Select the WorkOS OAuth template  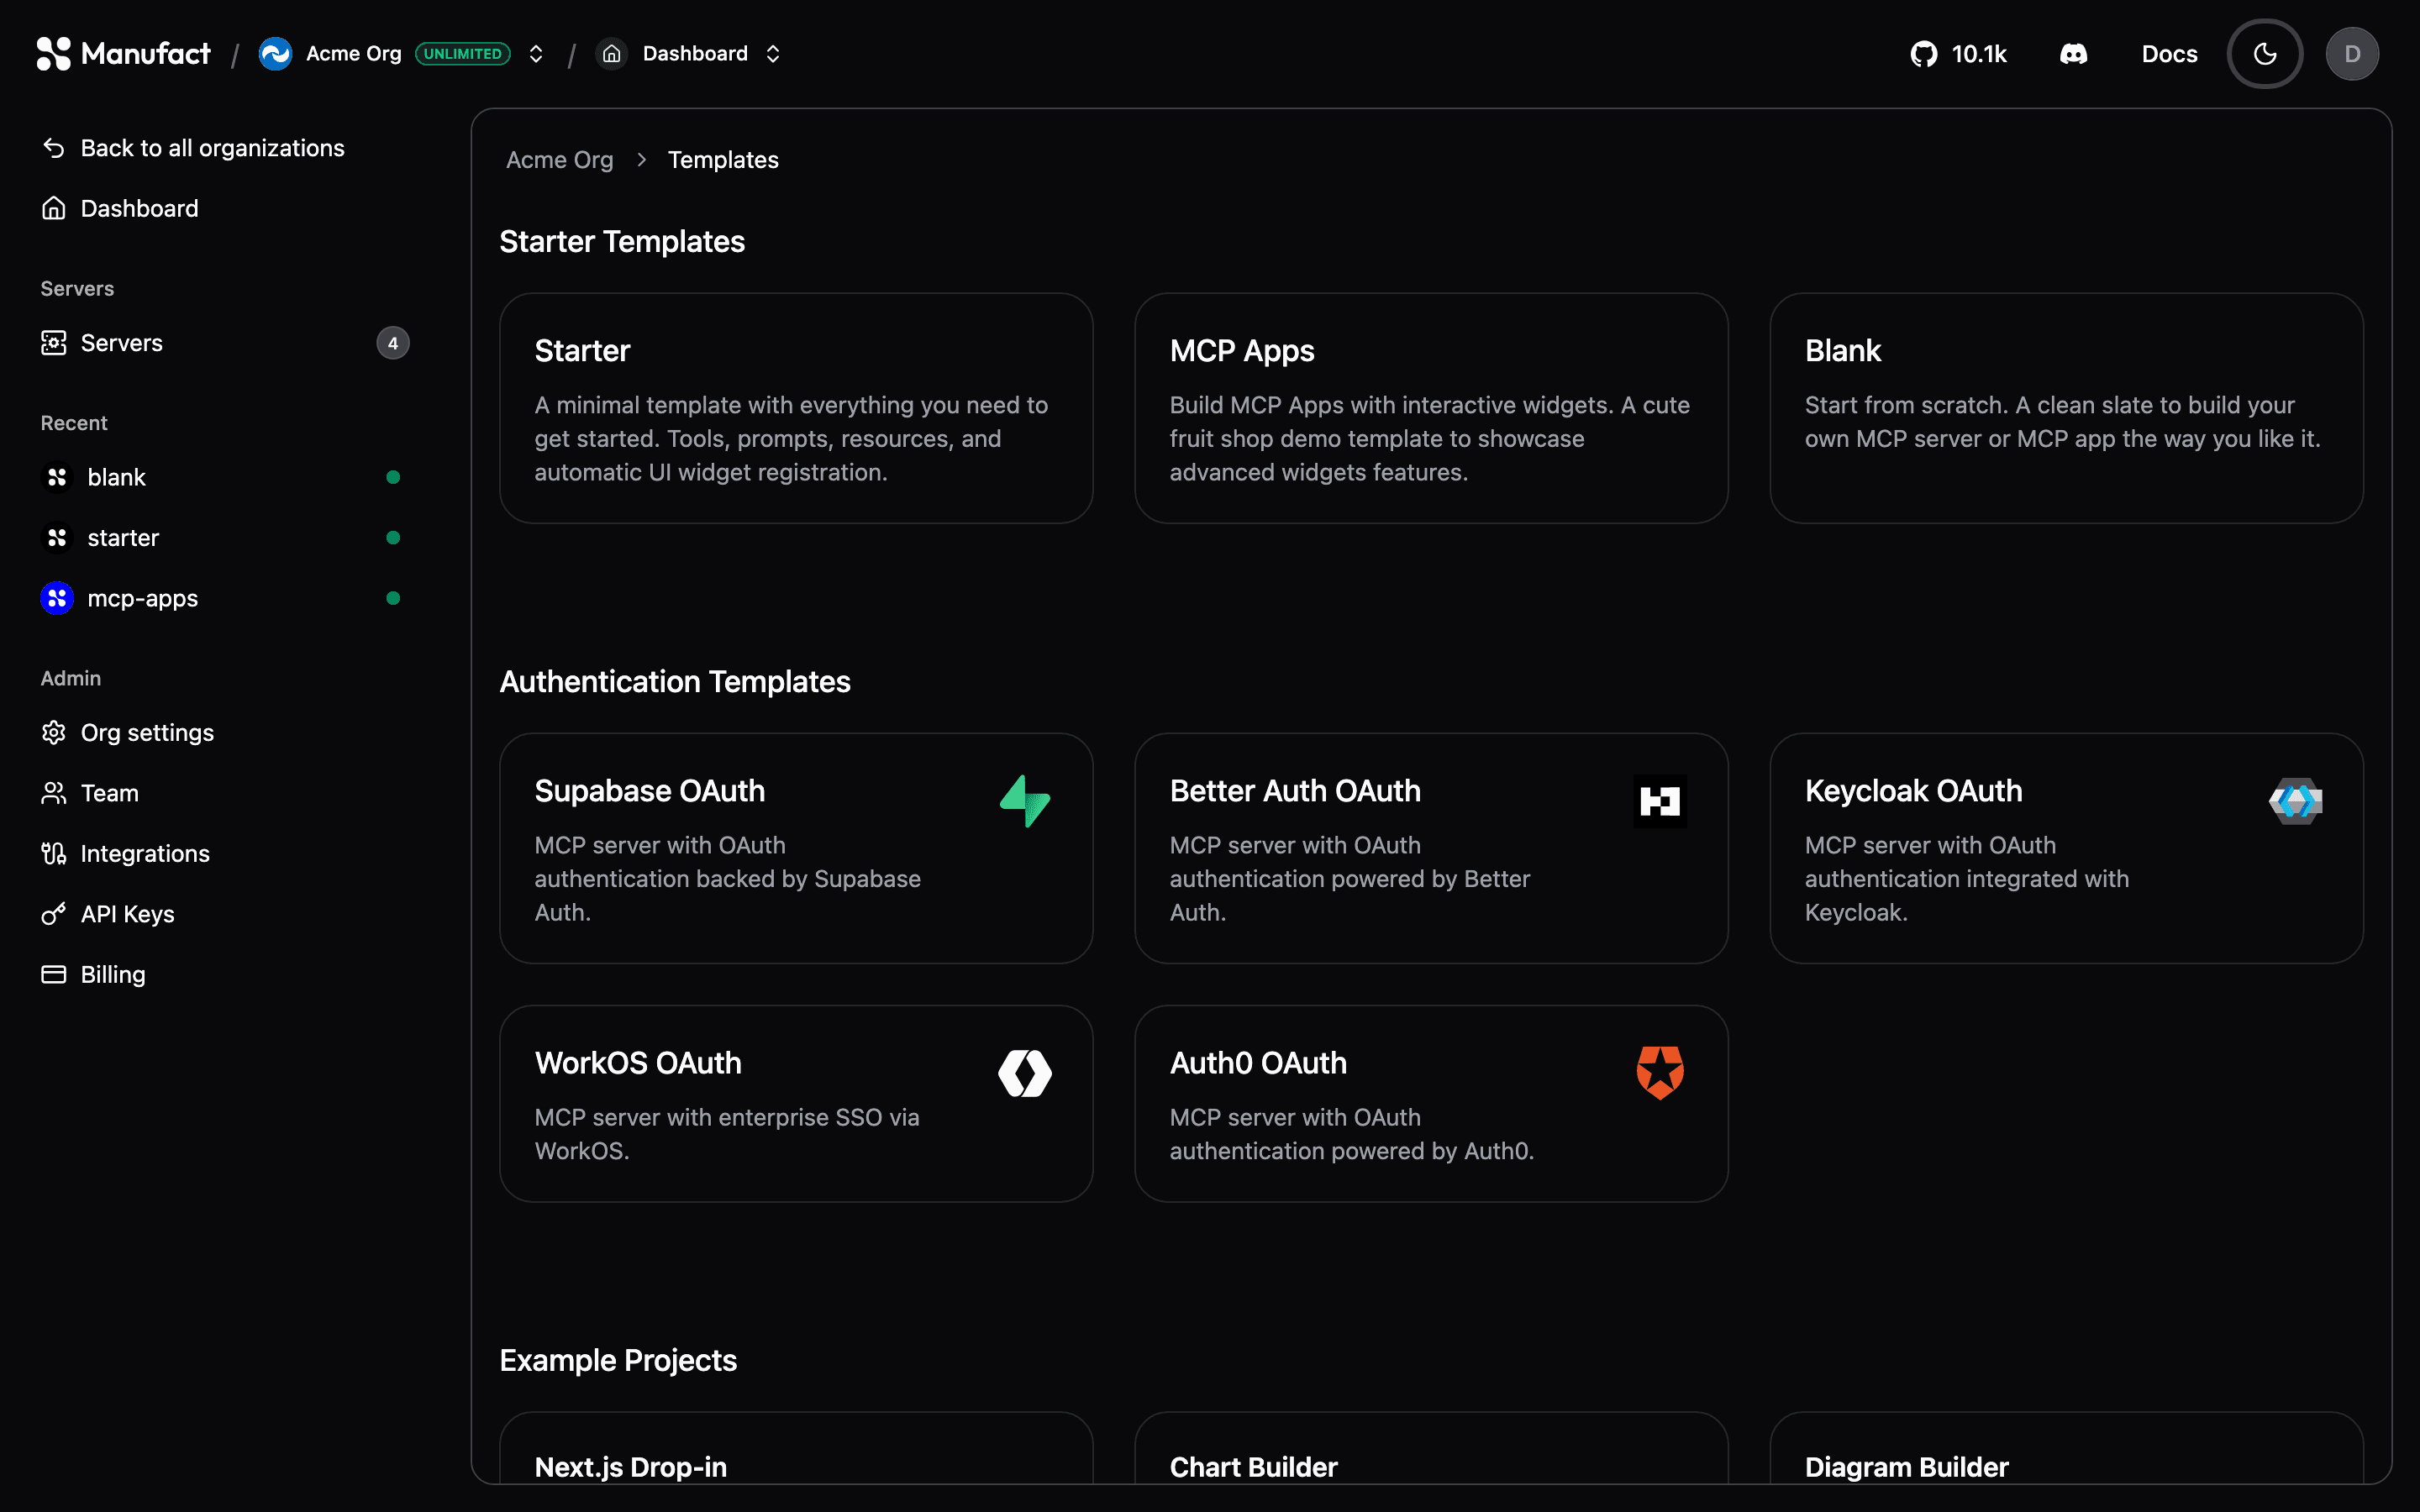(x=796, y=1104)
